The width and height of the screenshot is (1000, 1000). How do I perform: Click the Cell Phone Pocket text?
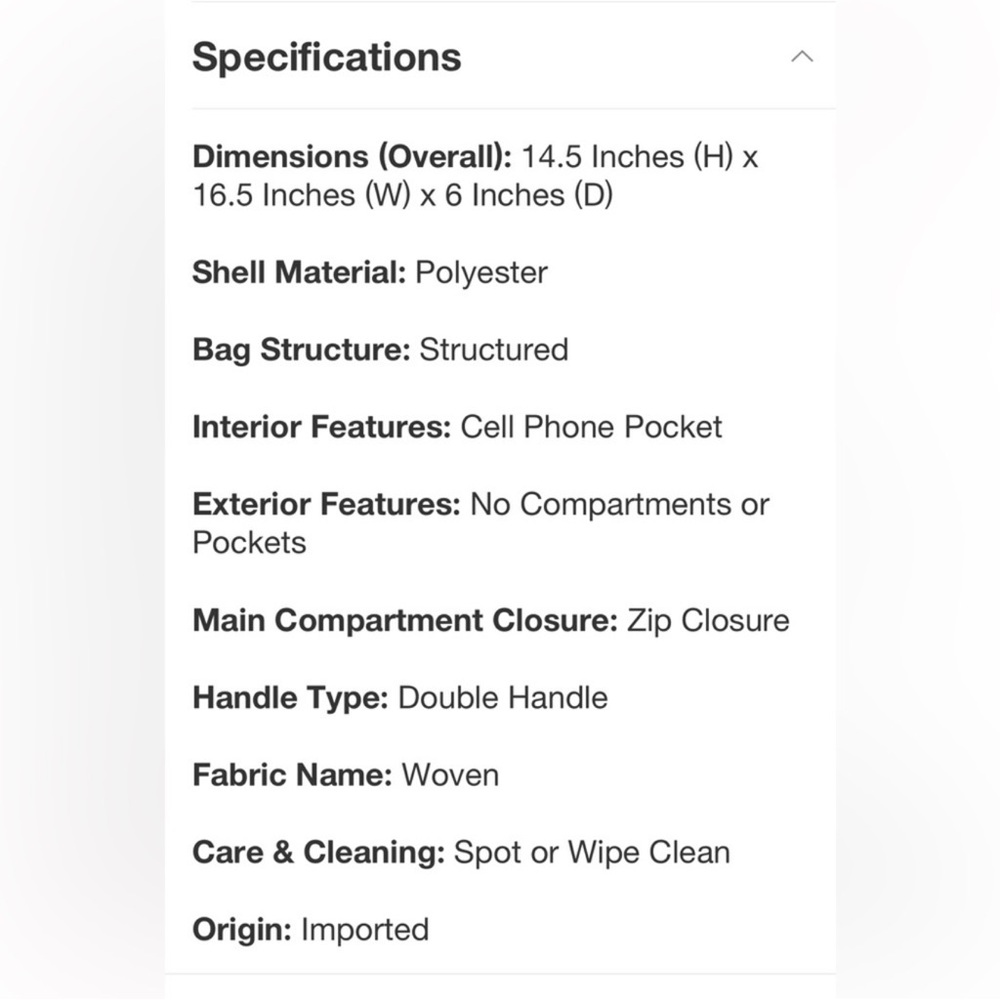click(591, 427)
